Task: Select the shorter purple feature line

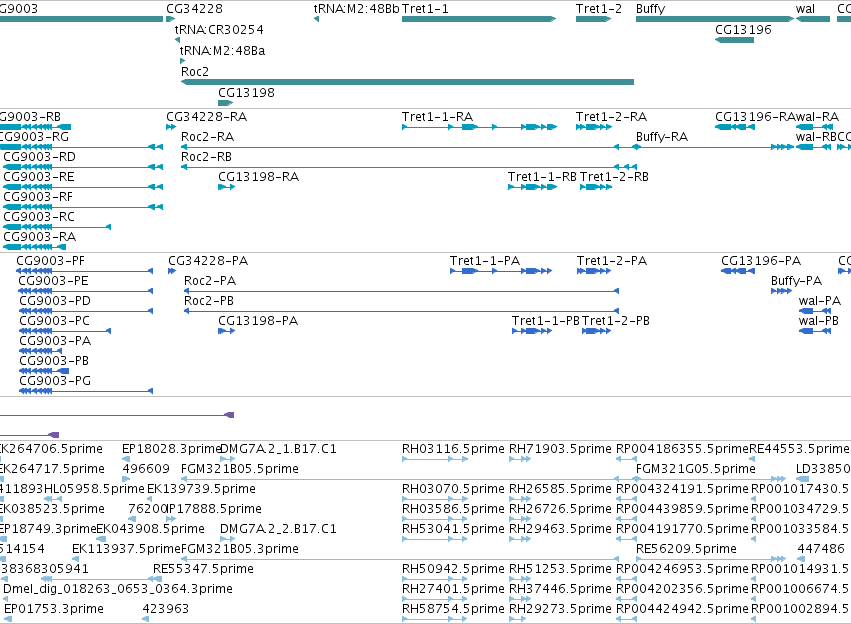Action: [x=29, y=435]
